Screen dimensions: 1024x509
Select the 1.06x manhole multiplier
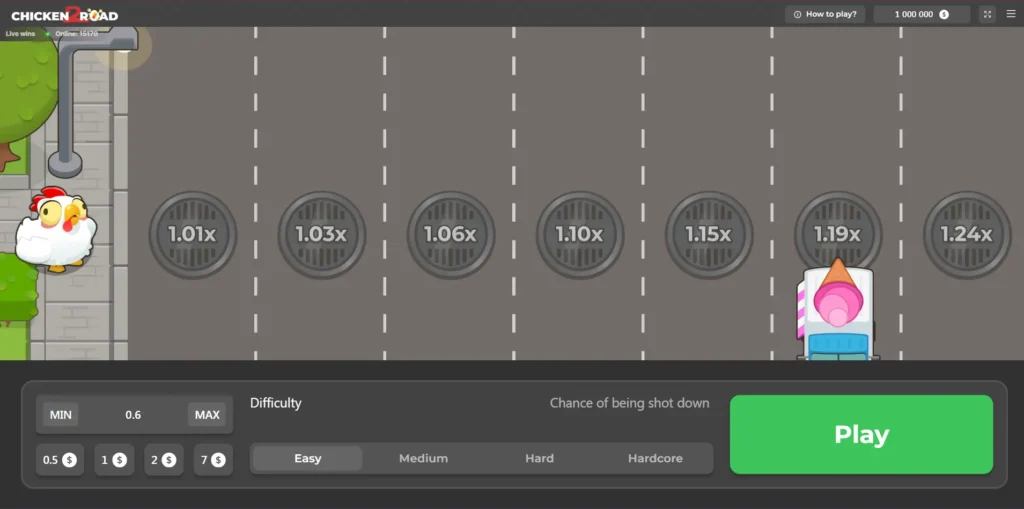pyautogui.click(x=450, y=235)
